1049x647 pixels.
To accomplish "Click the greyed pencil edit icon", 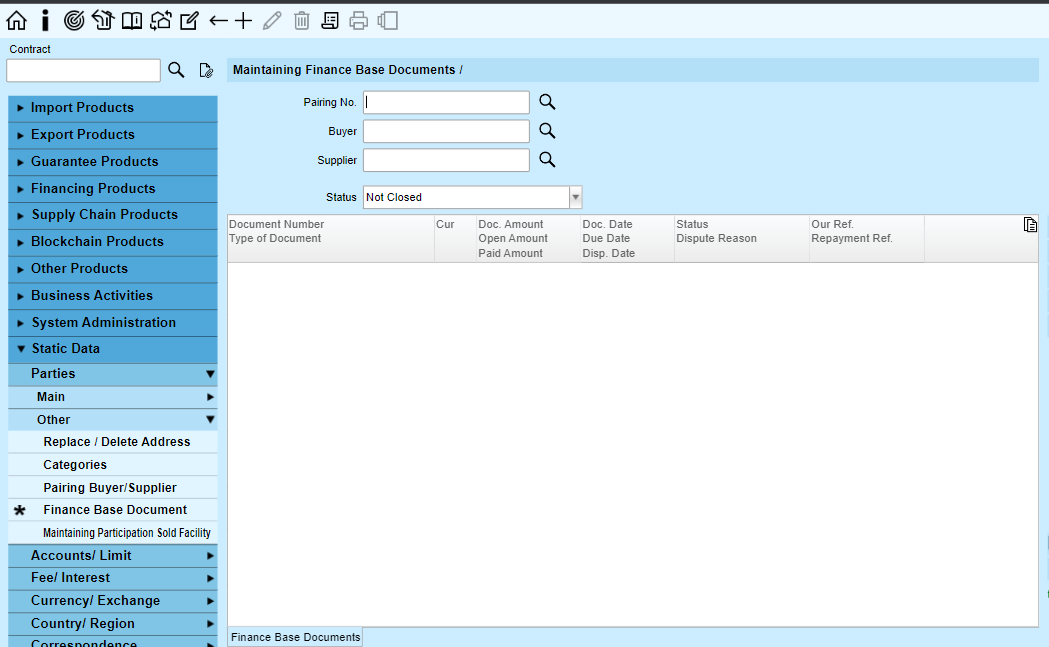I will [x=272, y=21].
